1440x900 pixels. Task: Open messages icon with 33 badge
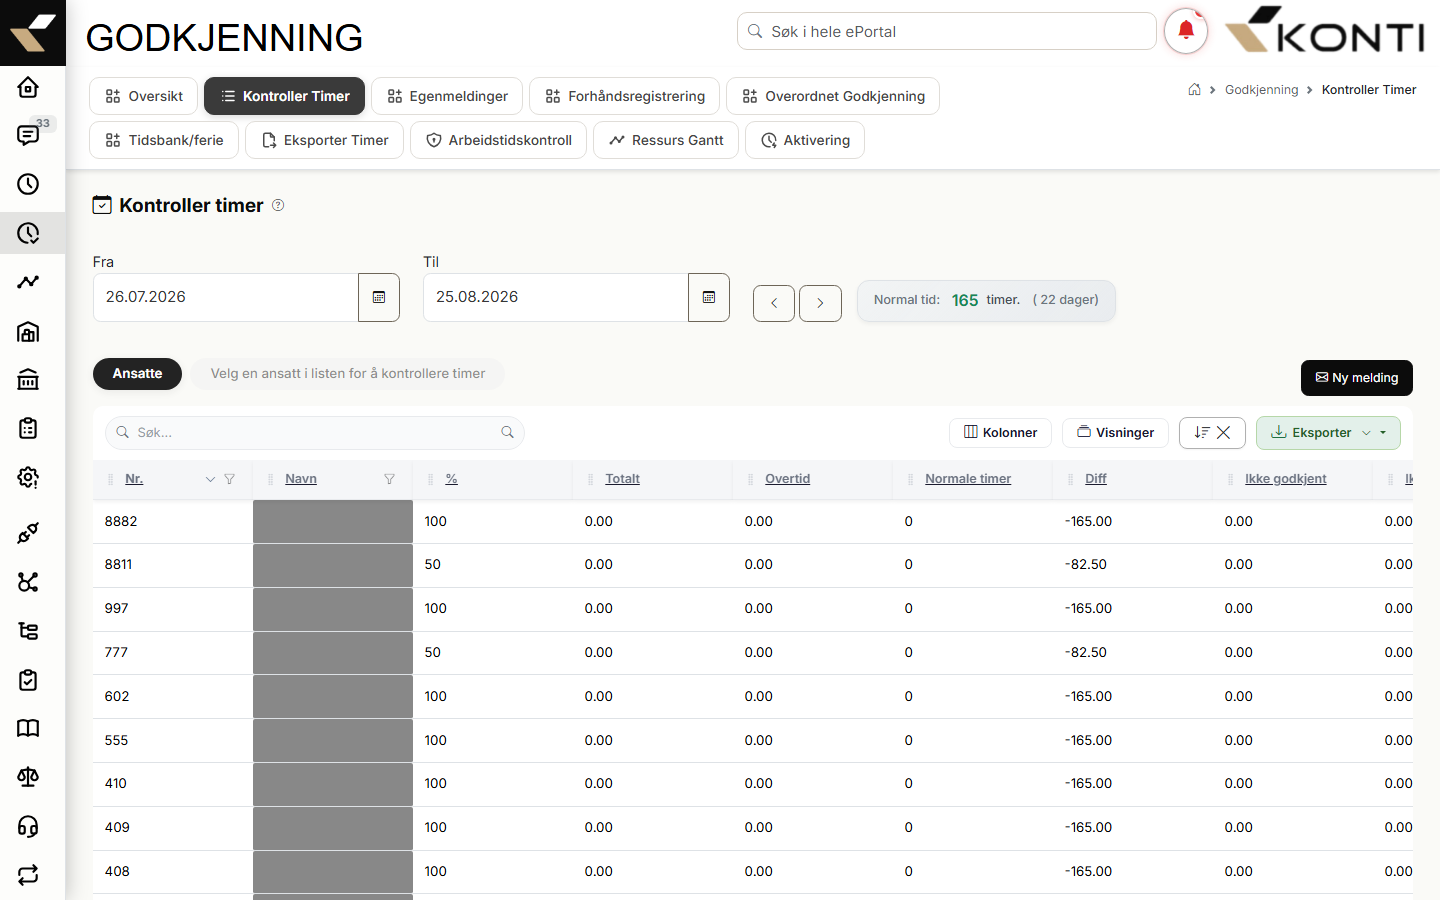(28, 135)
